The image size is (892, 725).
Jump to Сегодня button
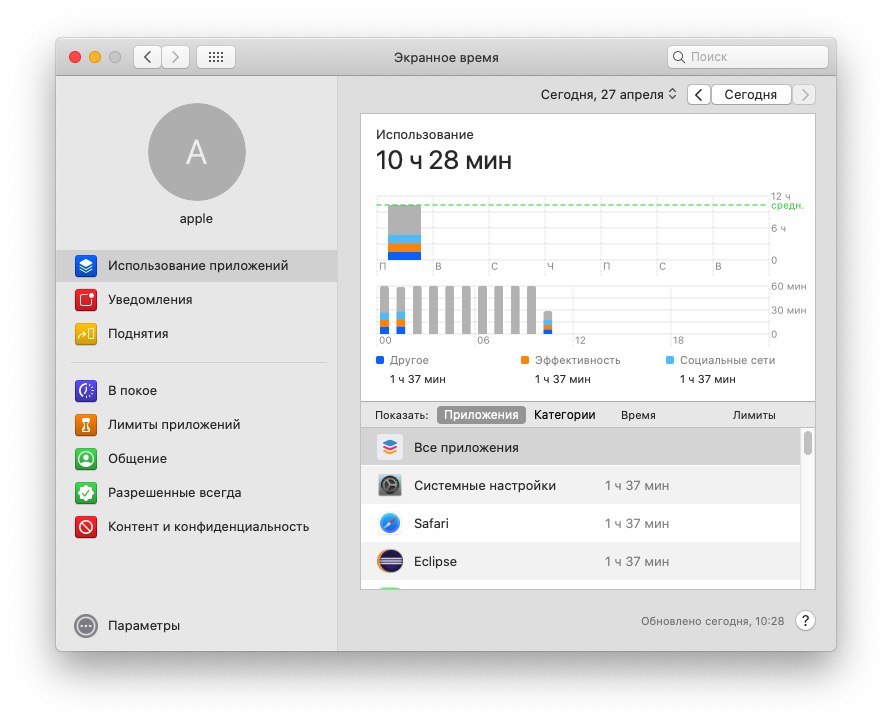751,94
